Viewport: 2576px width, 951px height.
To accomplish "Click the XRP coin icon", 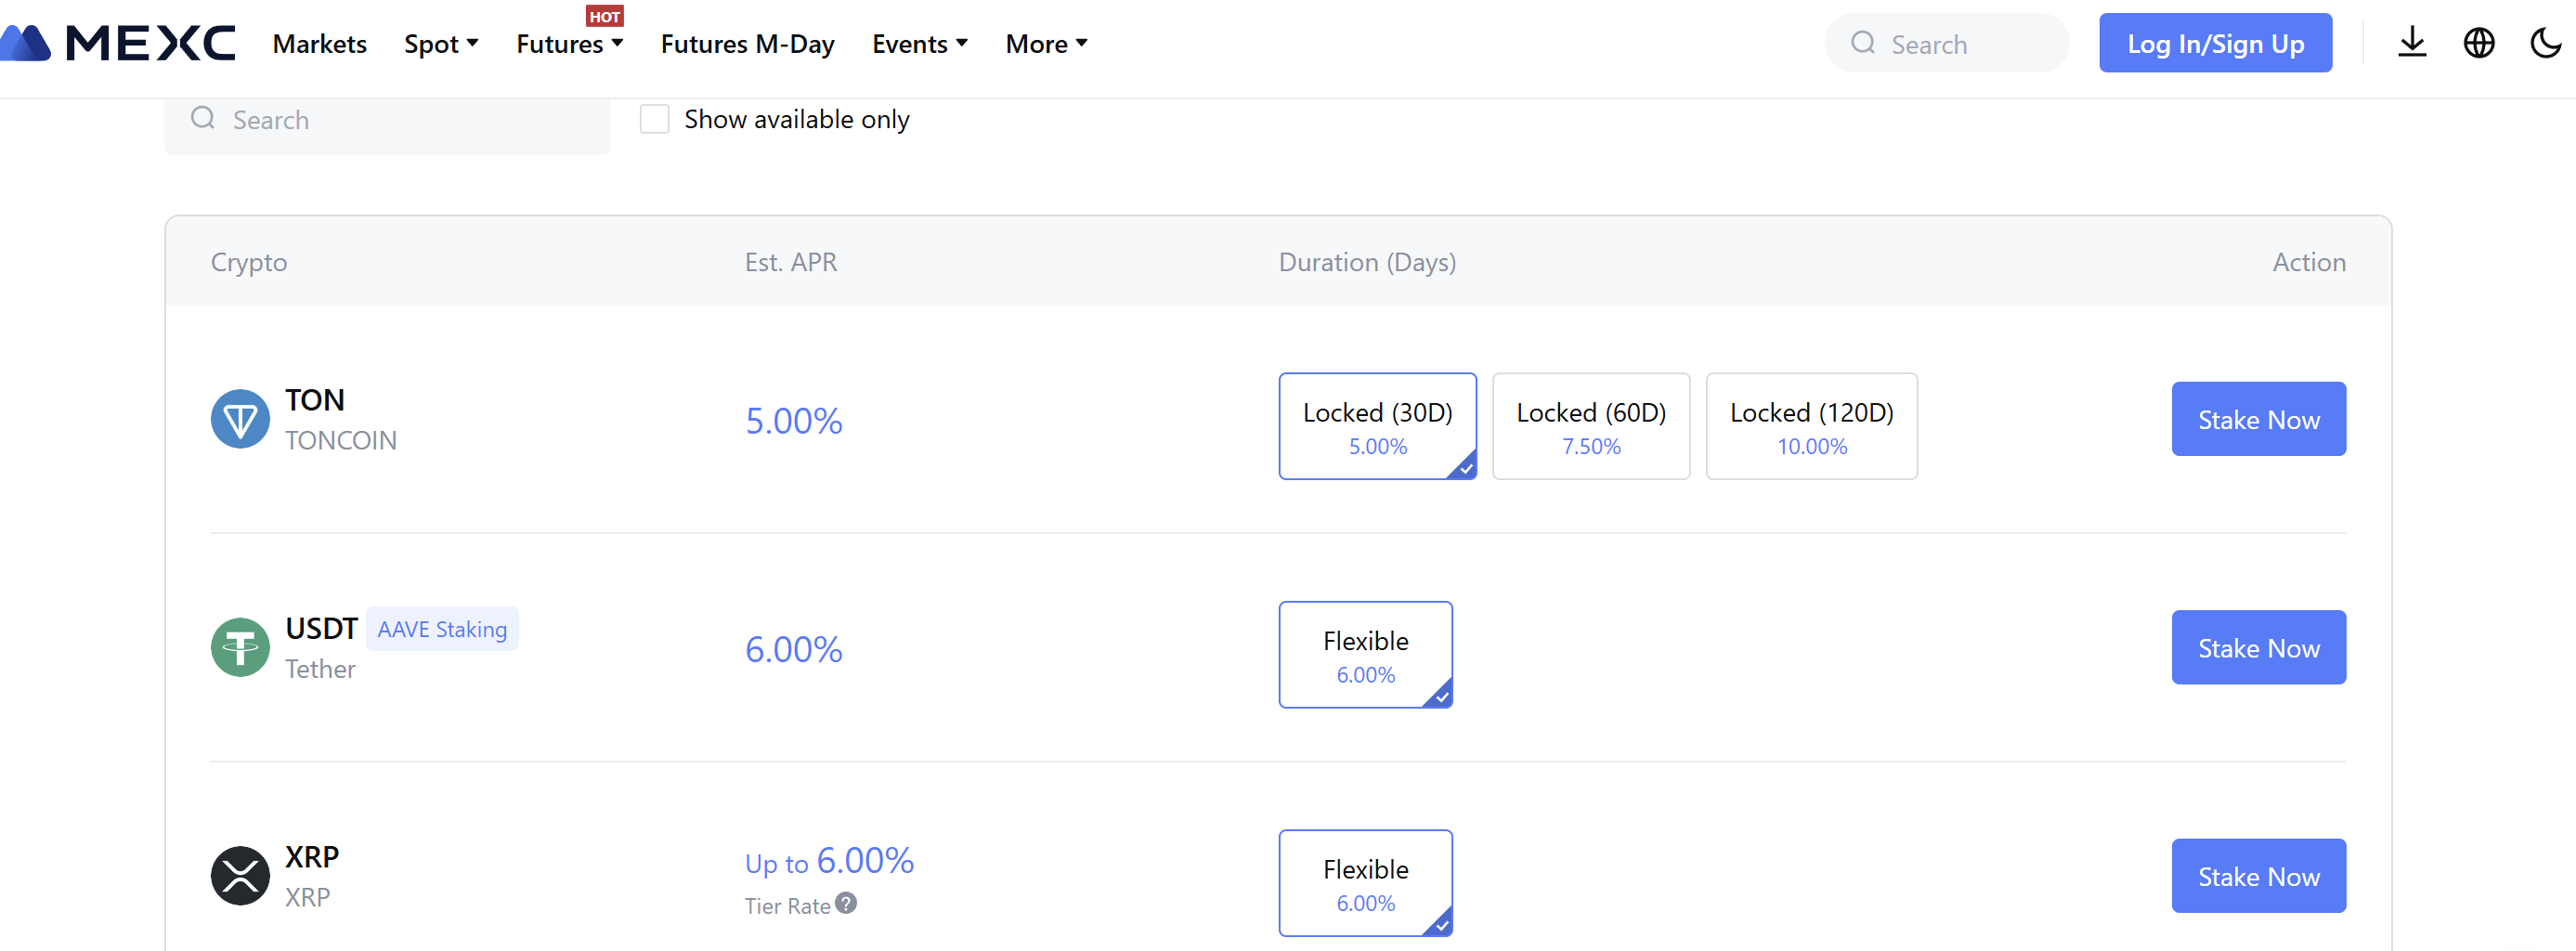I will [x=240, y=876].
